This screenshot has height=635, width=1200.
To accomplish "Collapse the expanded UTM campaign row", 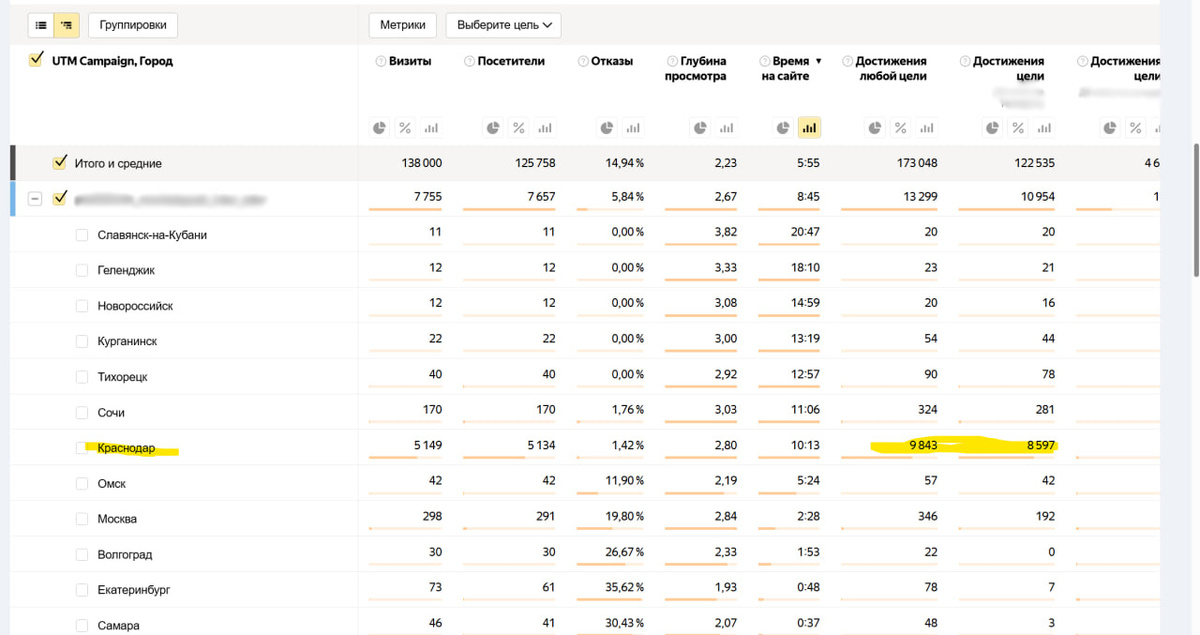I will click(35, 198).
